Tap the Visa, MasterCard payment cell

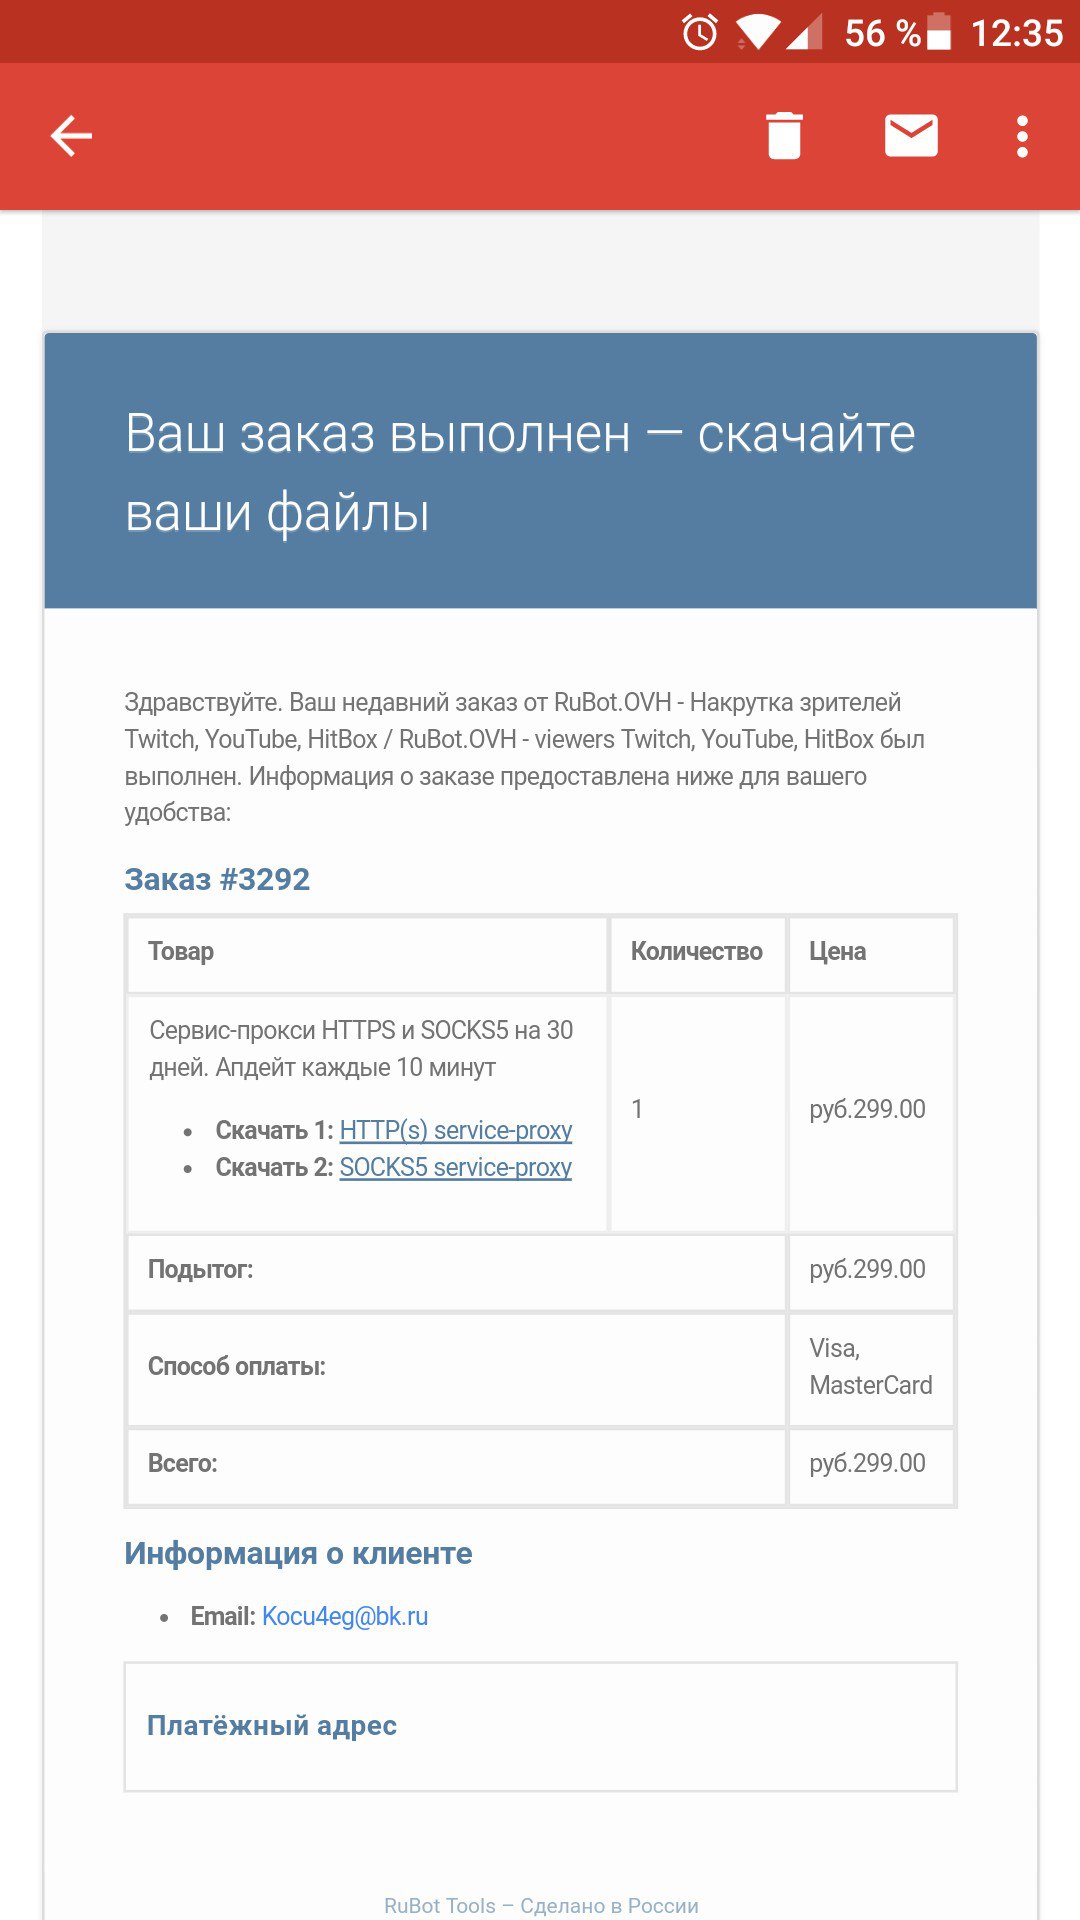click(x=870, y=1367)
